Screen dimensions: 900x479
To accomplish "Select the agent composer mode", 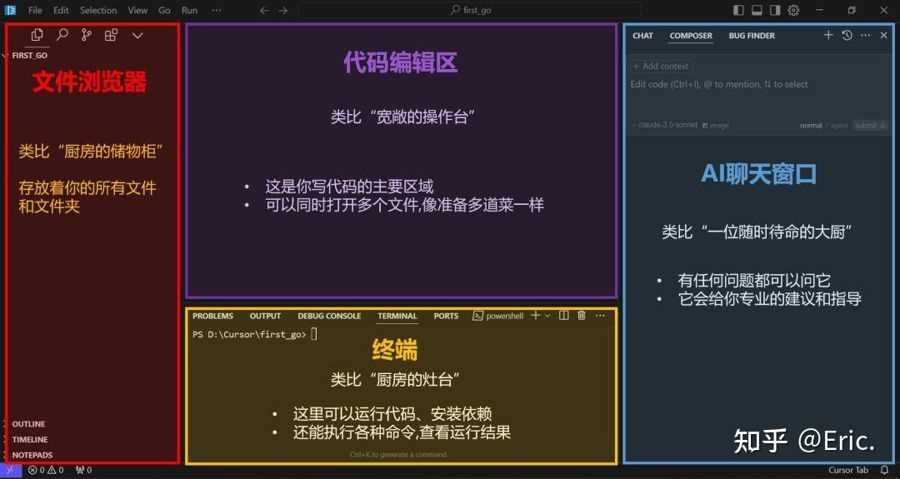I will click(839, 125).
